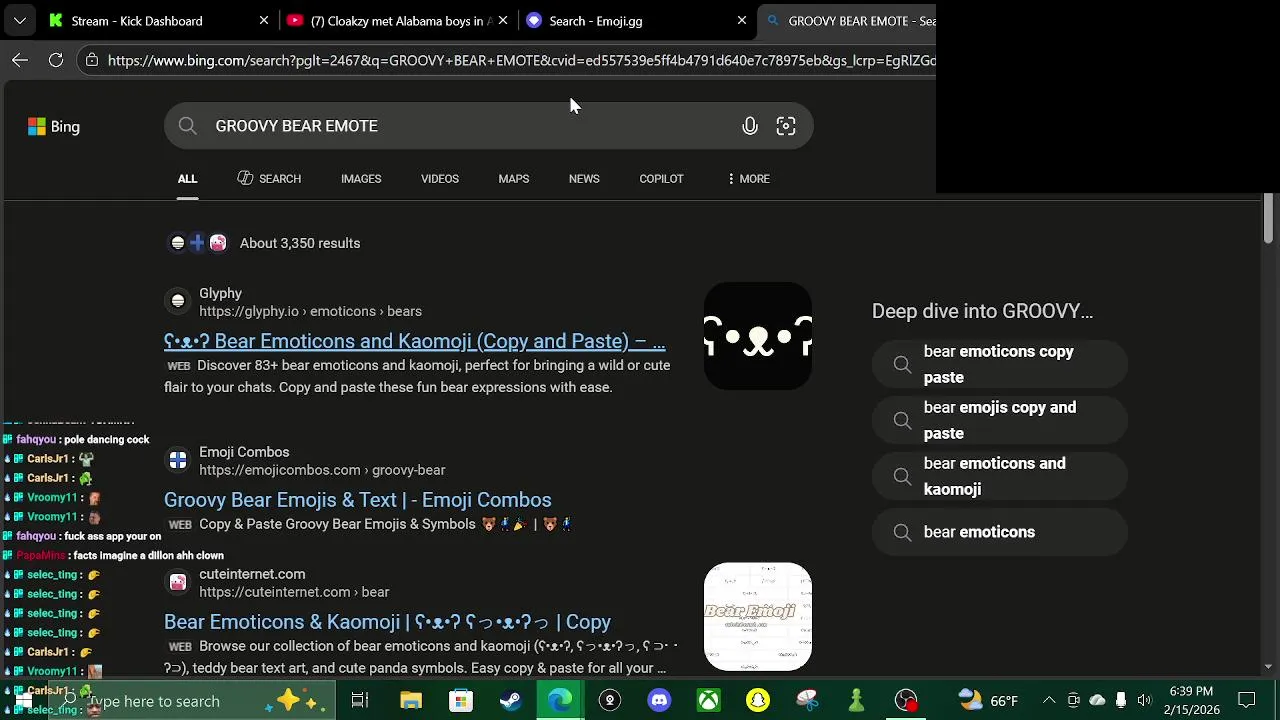Image resolution: width=1280 pixels, height=720 pixels.
Task: Click the microphone voice search icon
Action: [750, 126]
